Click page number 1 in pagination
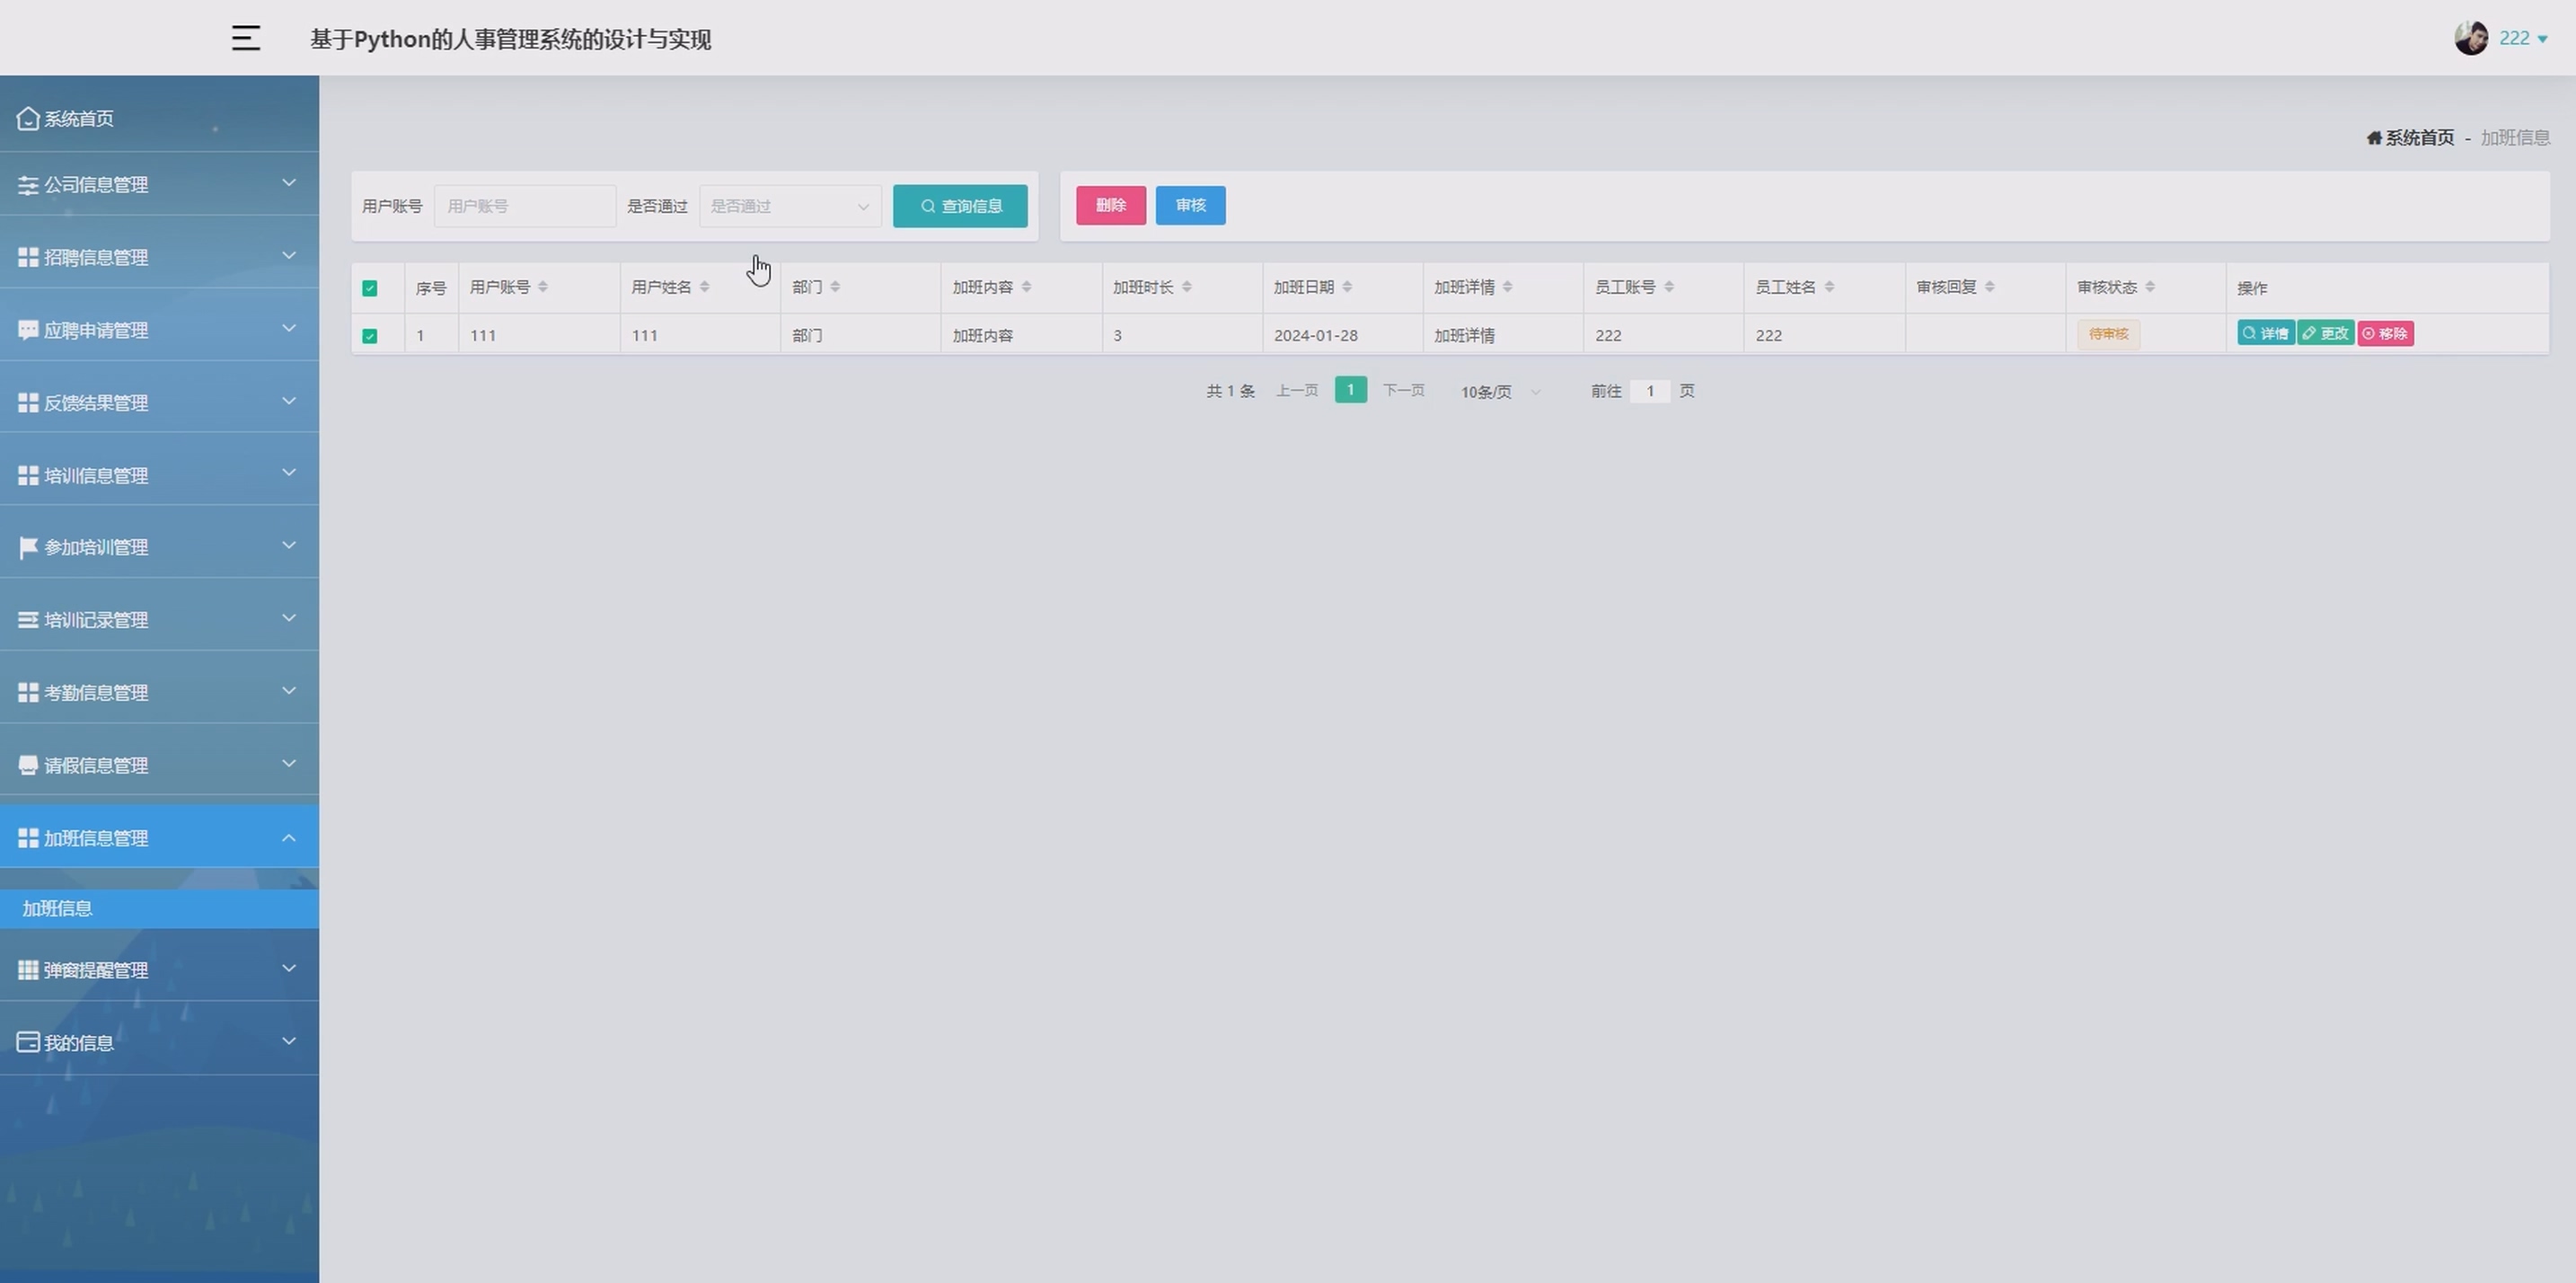2576x1283 pixels. click(x=1350, y=390)
